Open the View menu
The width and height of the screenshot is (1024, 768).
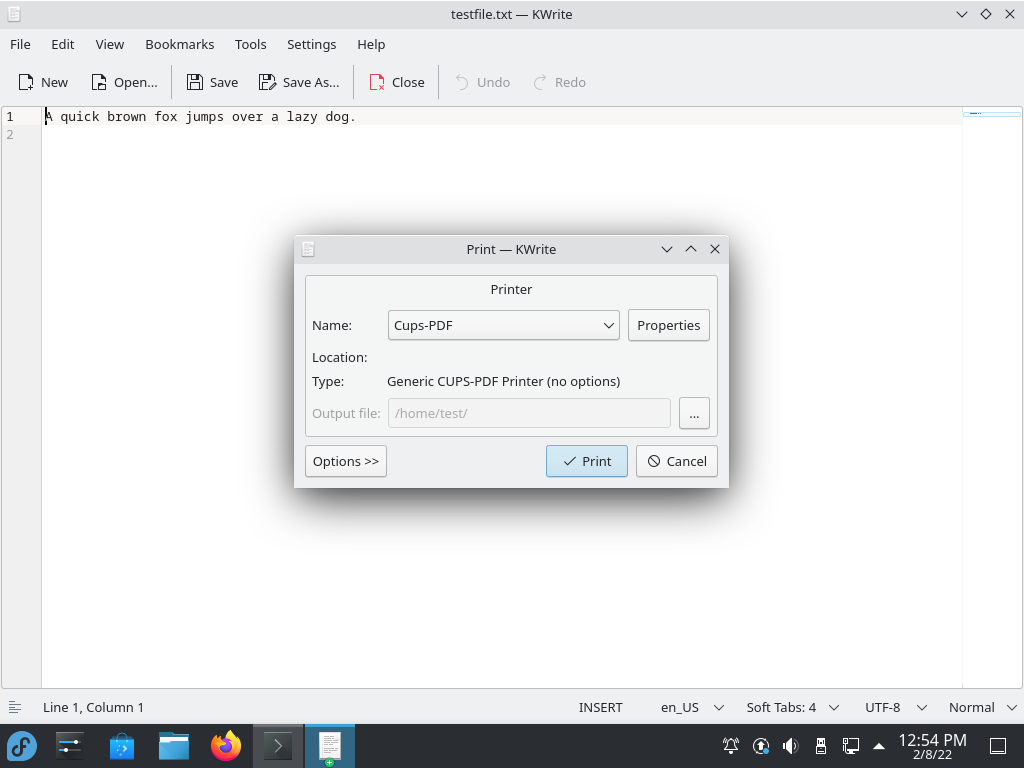tap(110, 44)
